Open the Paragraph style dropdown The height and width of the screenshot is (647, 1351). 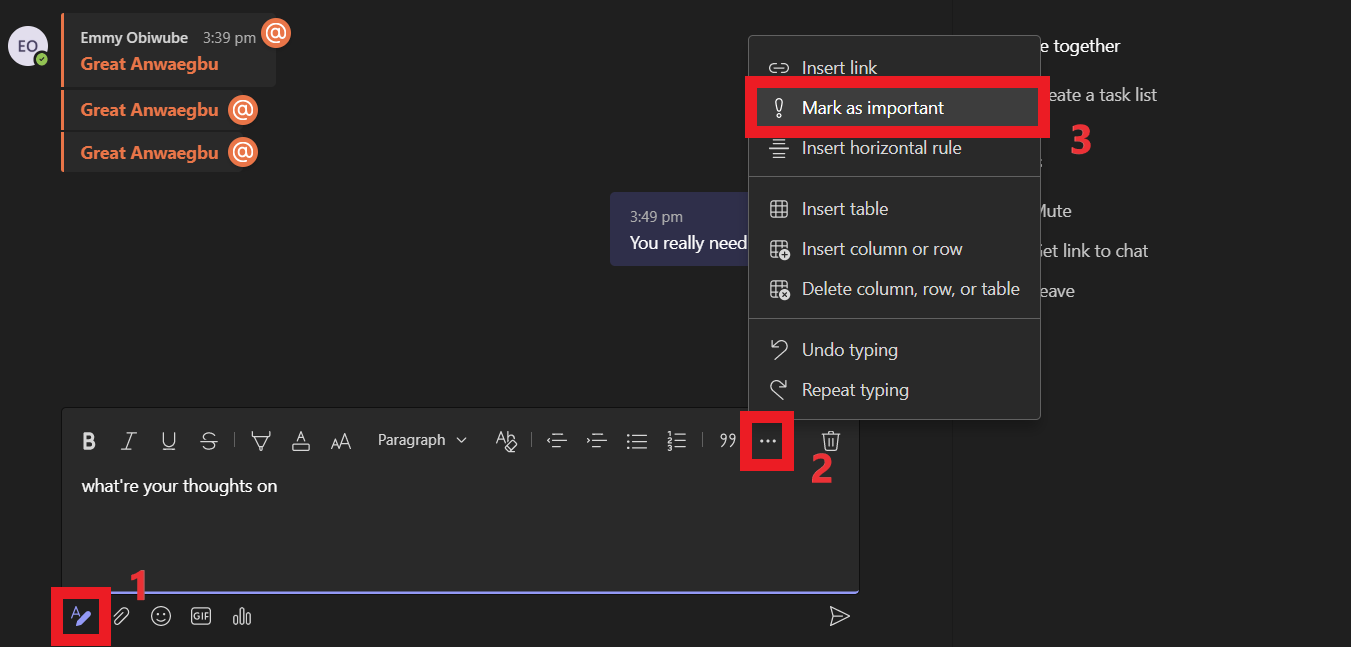[421, 440]
